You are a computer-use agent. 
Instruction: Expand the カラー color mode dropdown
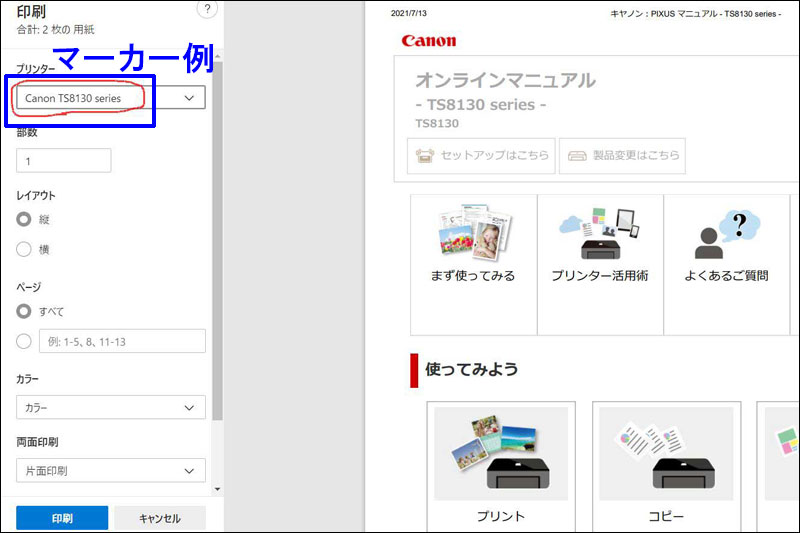click(110, 408)
